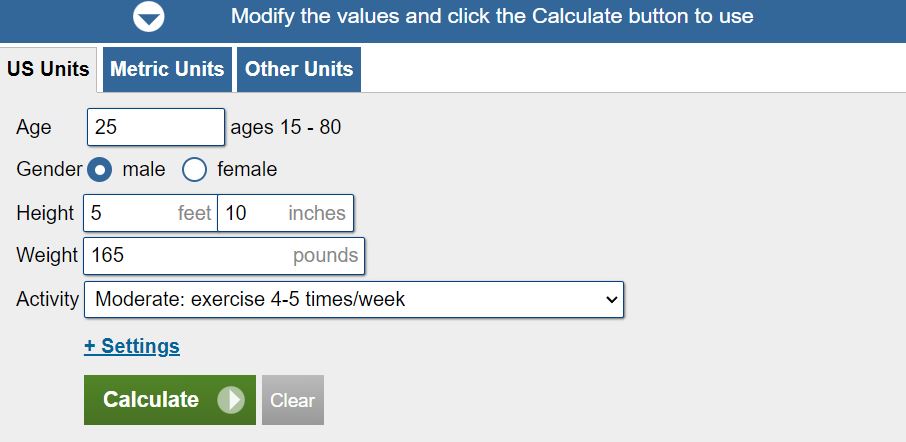Click the 'male' radio label text
Image resolution: width=906 pixels, height=442 pixels.
pos(144,170)
